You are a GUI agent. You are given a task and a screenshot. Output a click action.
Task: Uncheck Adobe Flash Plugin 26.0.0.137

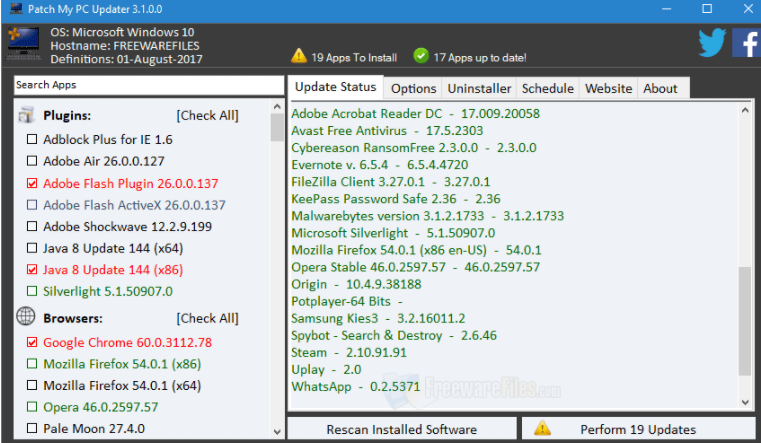point(32,183)
